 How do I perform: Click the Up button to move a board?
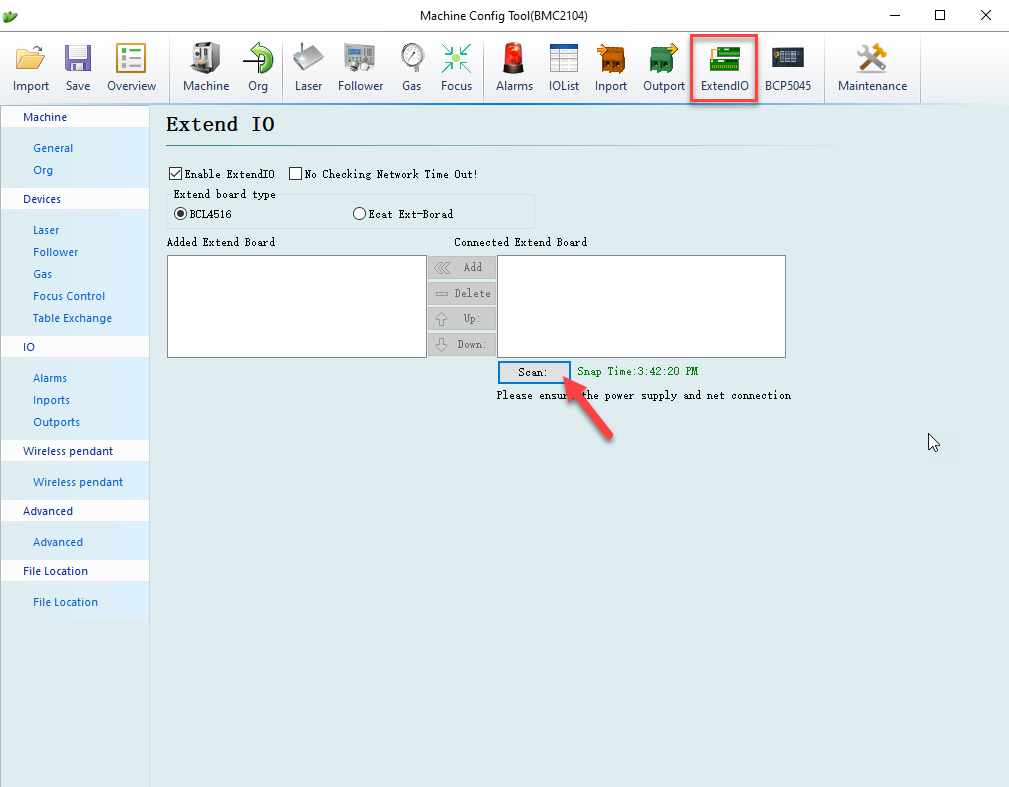point(462,319)
